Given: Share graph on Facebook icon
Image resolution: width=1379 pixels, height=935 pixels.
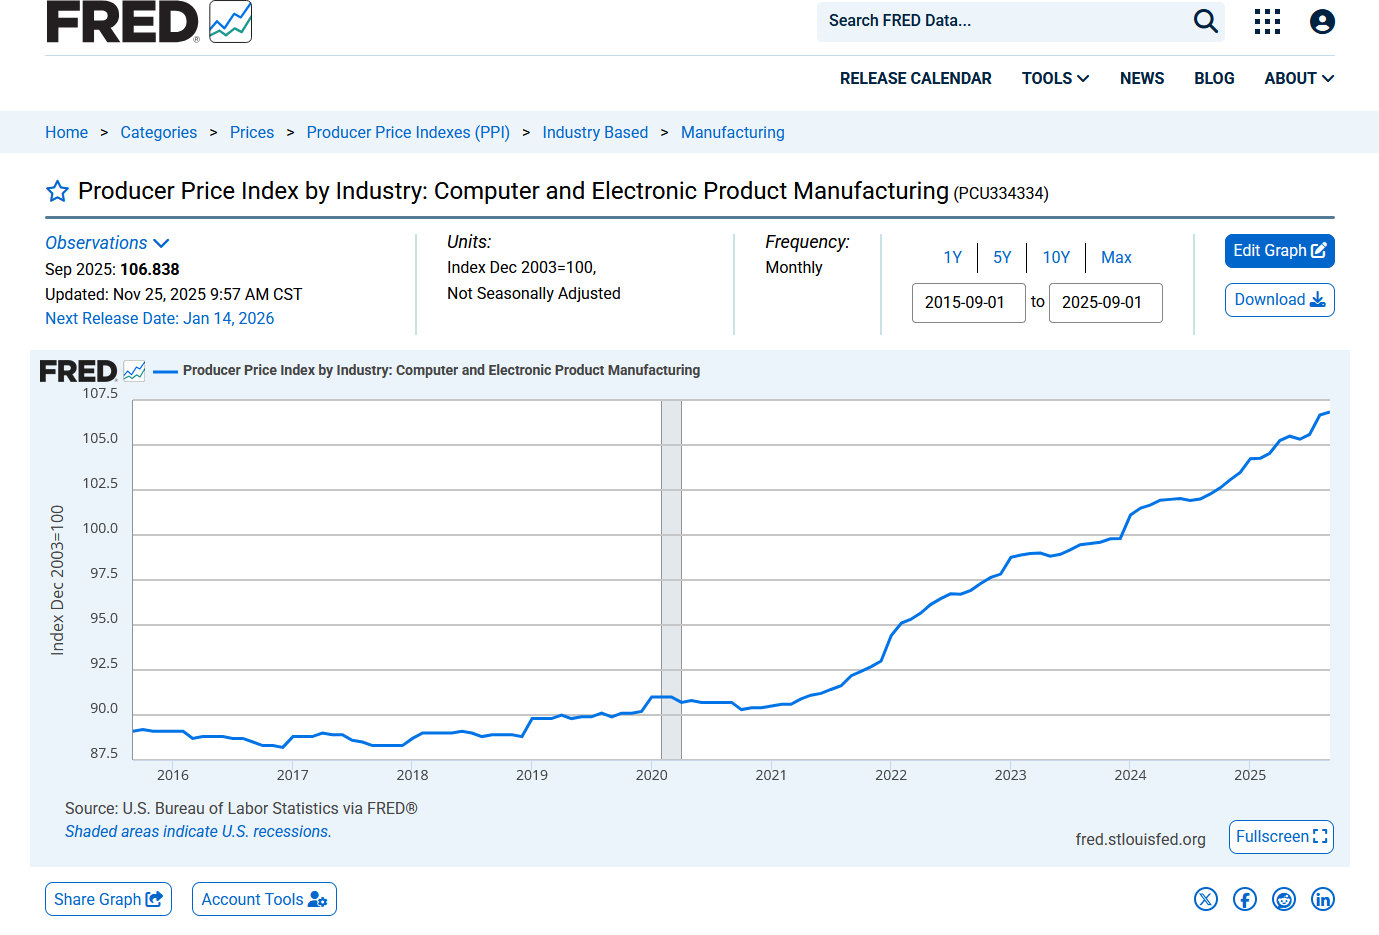Looking at the screenshot, I should tap(1245, 899).
